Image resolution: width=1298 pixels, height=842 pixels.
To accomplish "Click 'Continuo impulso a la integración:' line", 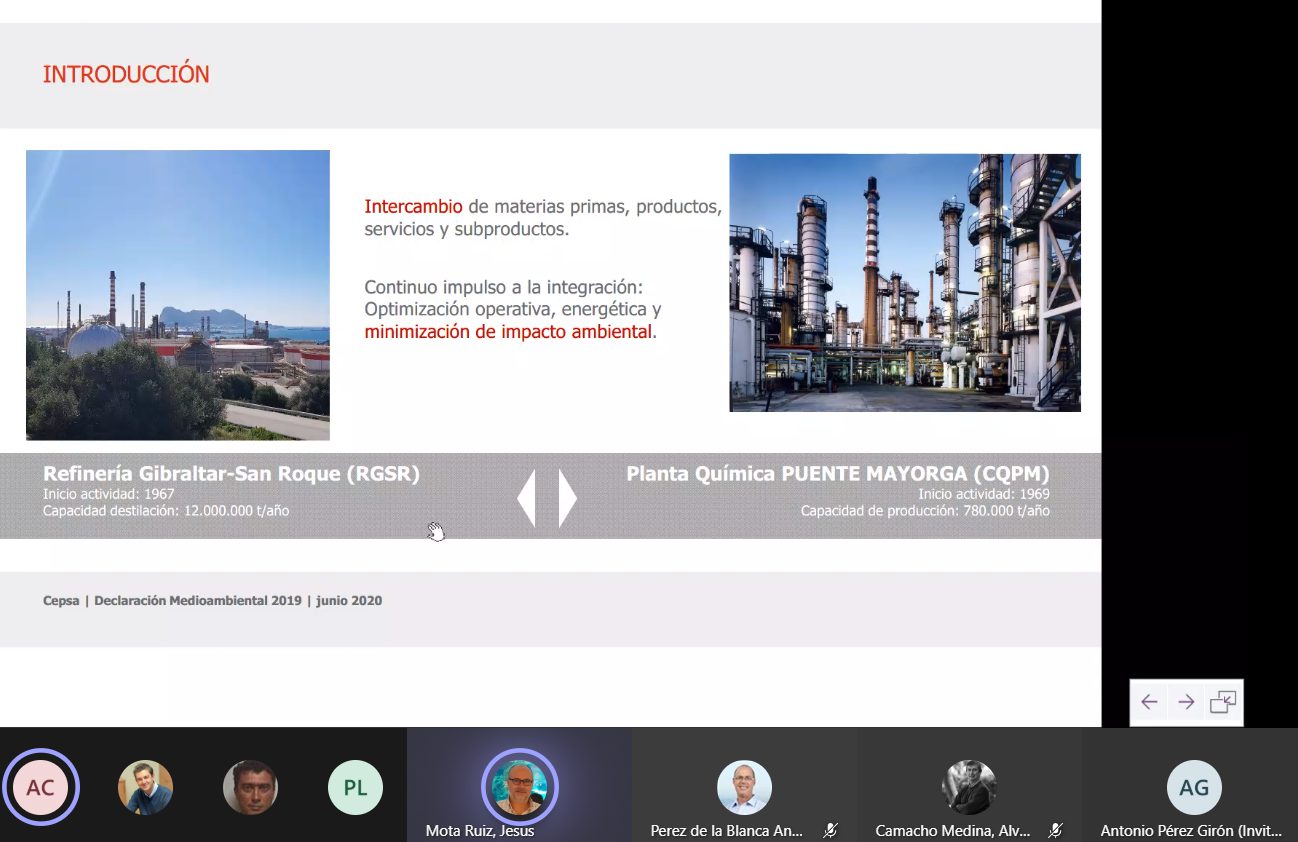I will [503, 287].
